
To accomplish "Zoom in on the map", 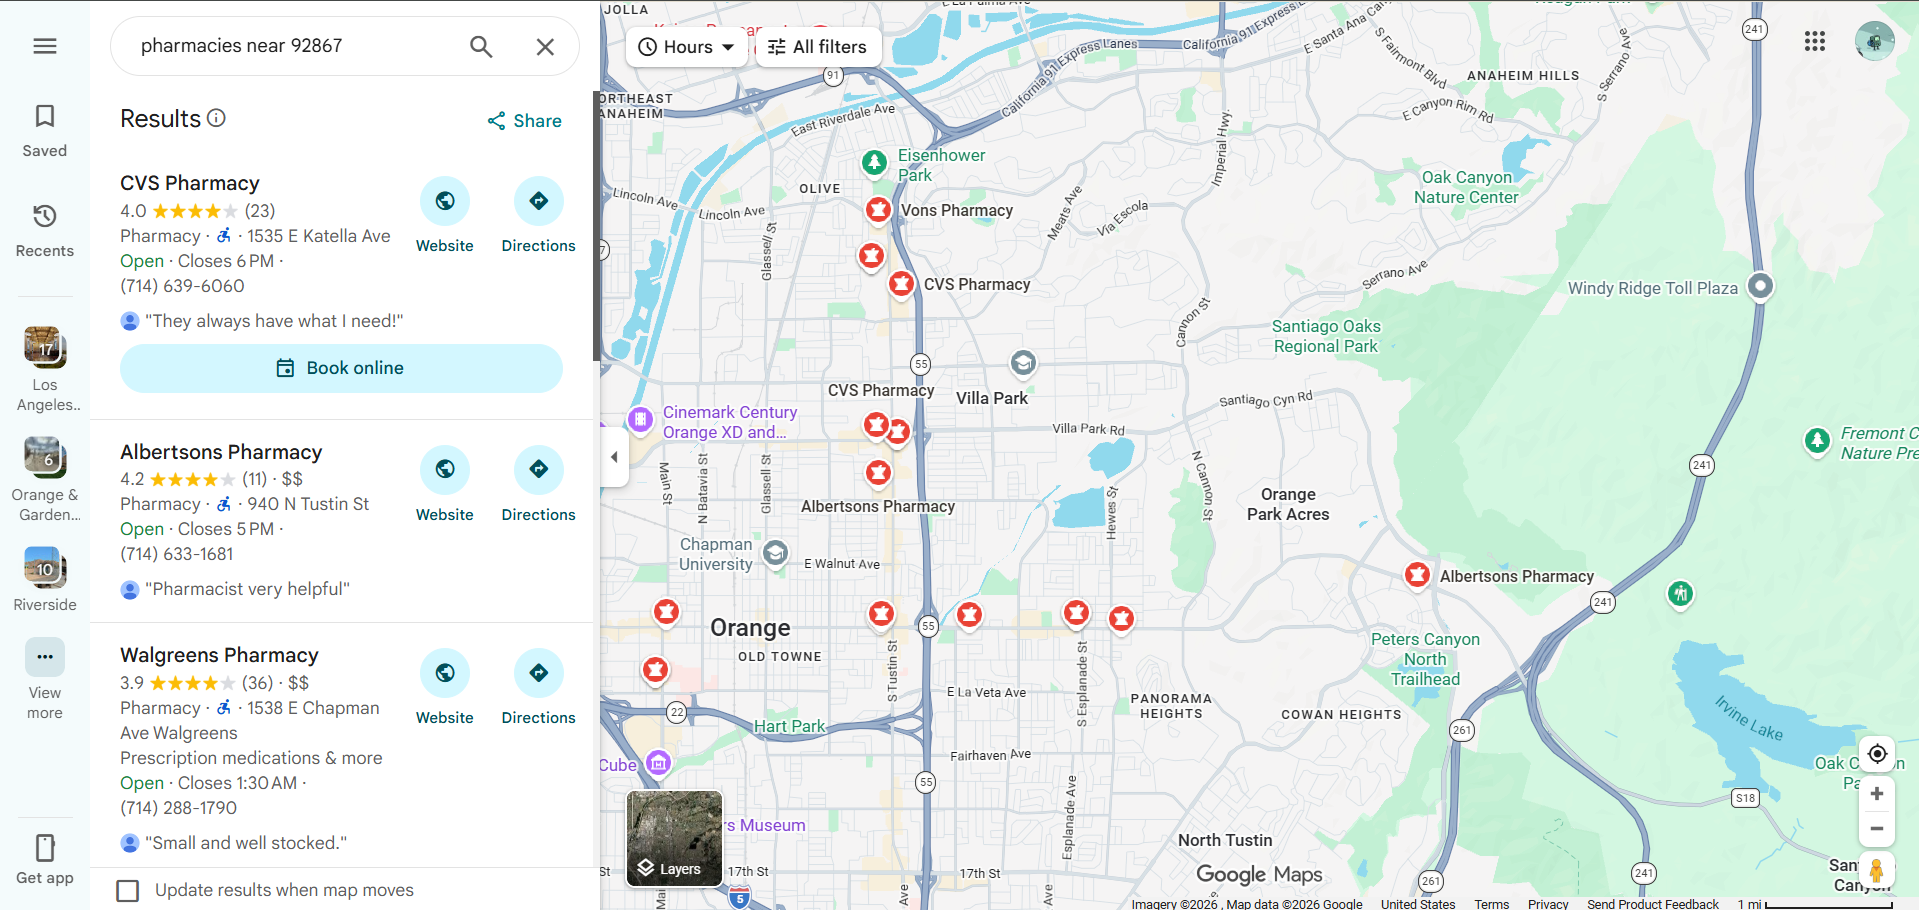I will 1877,794.
